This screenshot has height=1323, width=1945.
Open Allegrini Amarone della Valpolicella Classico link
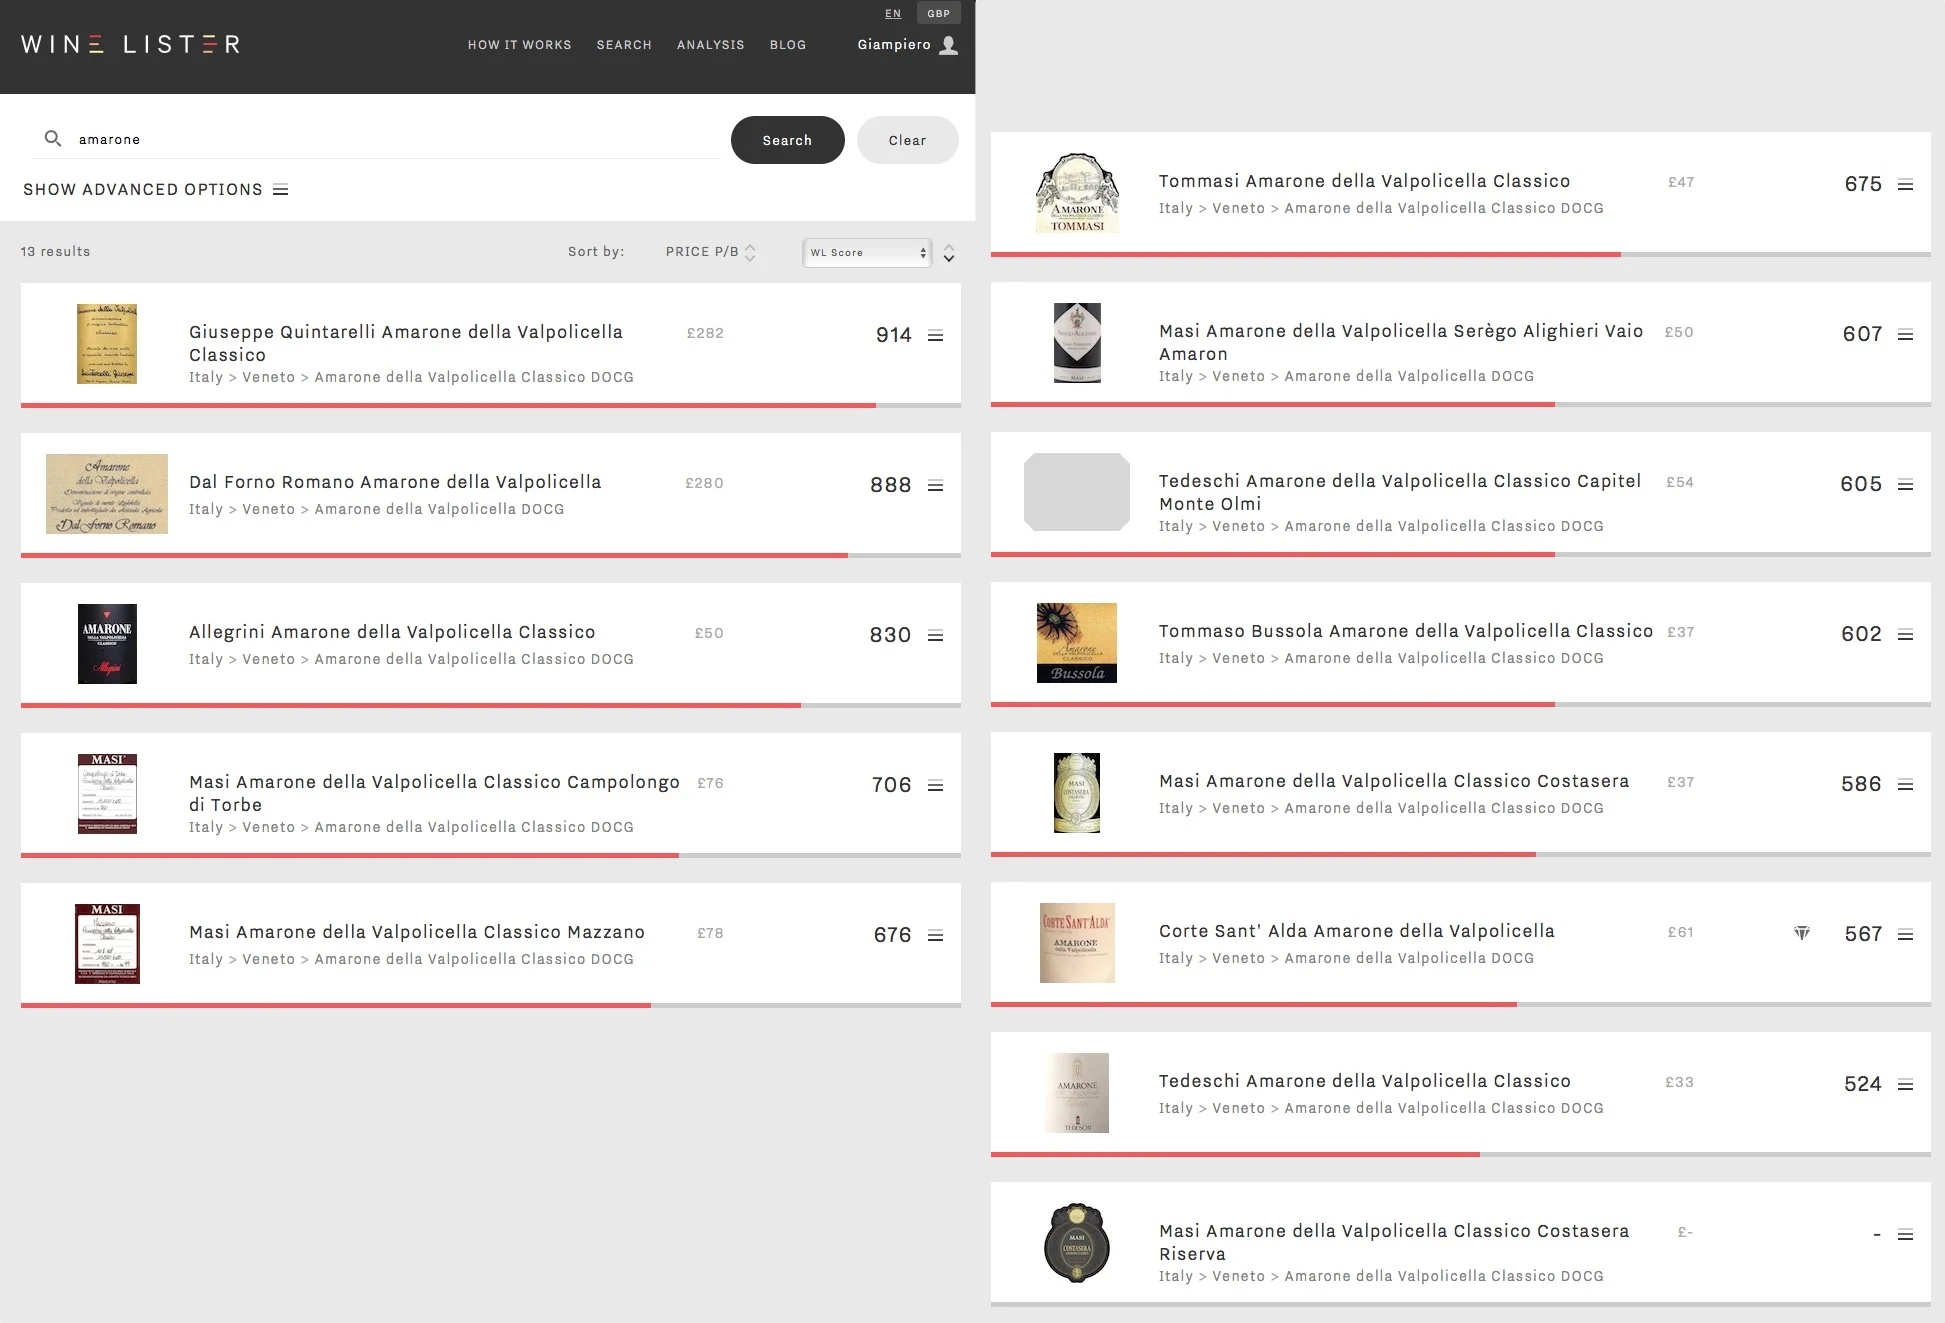coord(392,632)
